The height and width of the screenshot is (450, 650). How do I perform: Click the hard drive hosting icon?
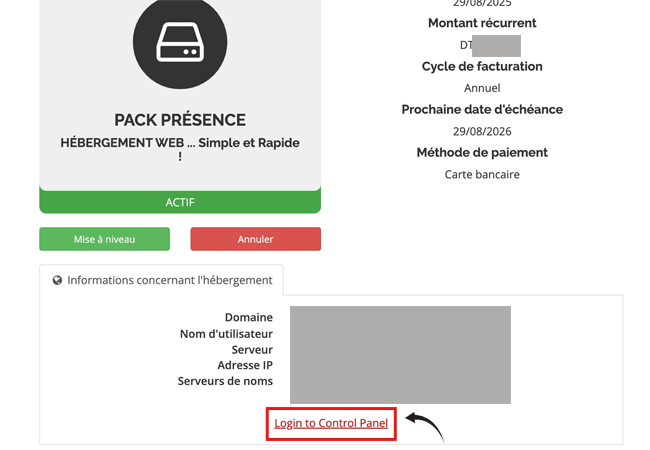pyautogui.click(x=180, y=42)
